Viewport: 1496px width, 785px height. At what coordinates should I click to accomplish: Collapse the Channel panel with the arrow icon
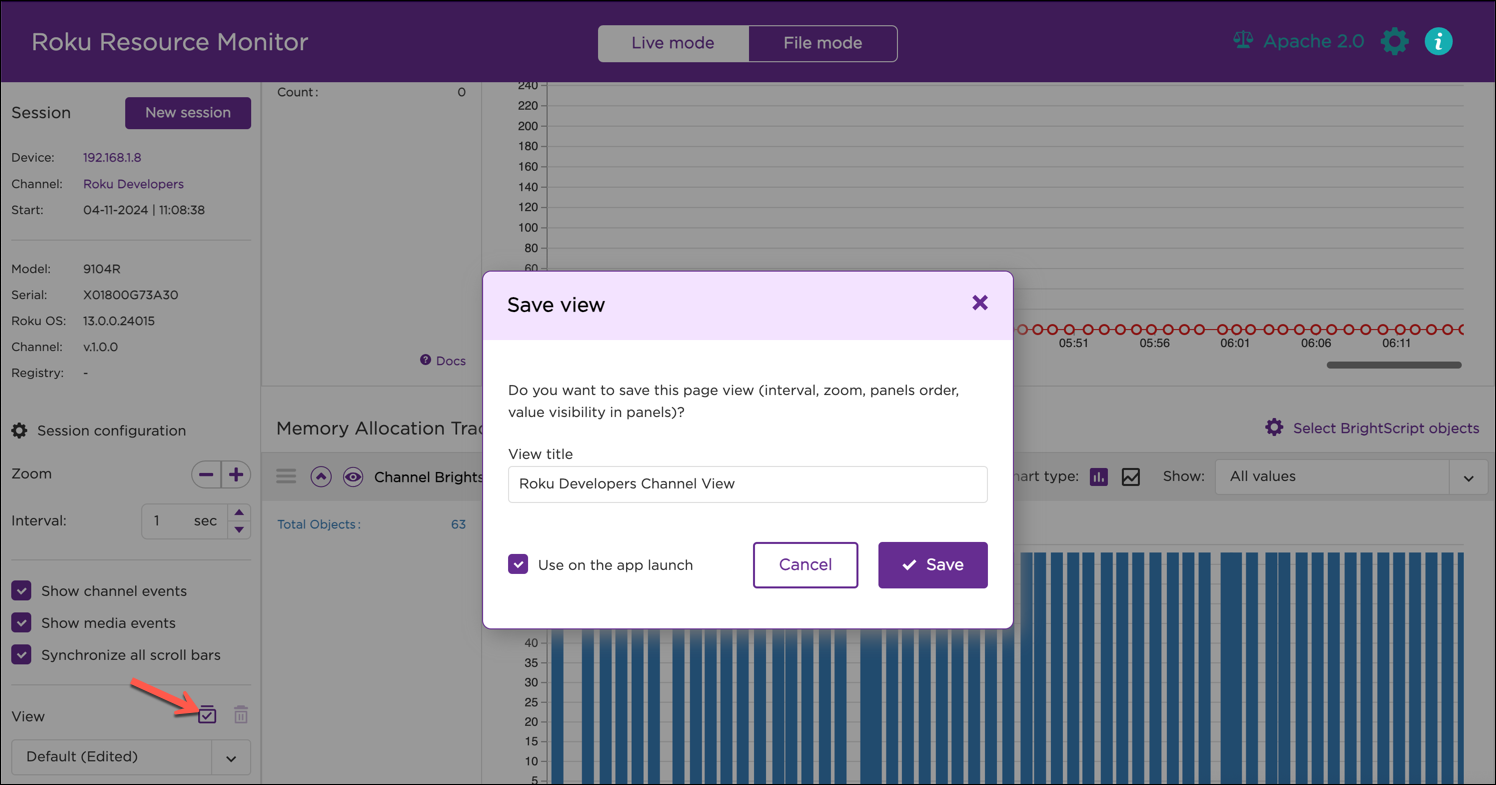pos(320,476)
